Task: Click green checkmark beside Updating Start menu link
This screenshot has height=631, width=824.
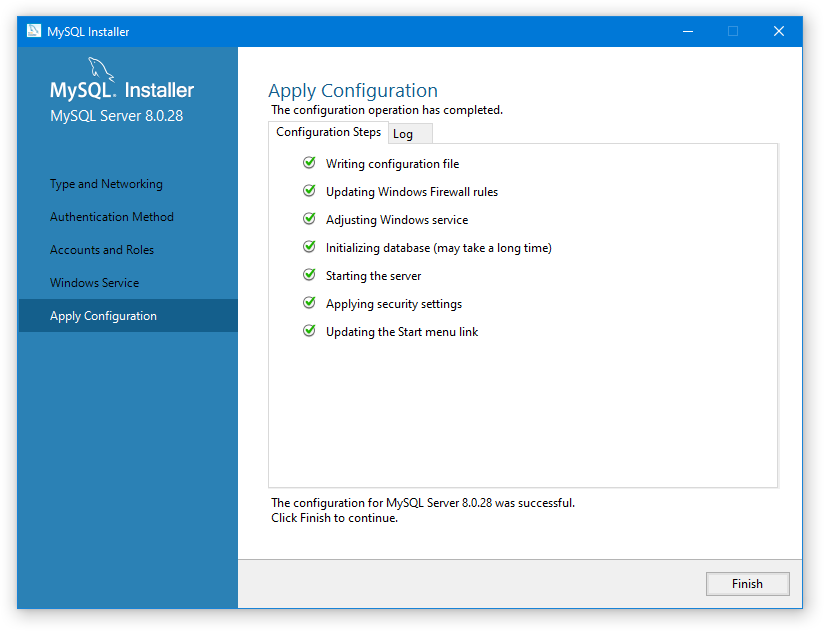Action: click(309, 331)
